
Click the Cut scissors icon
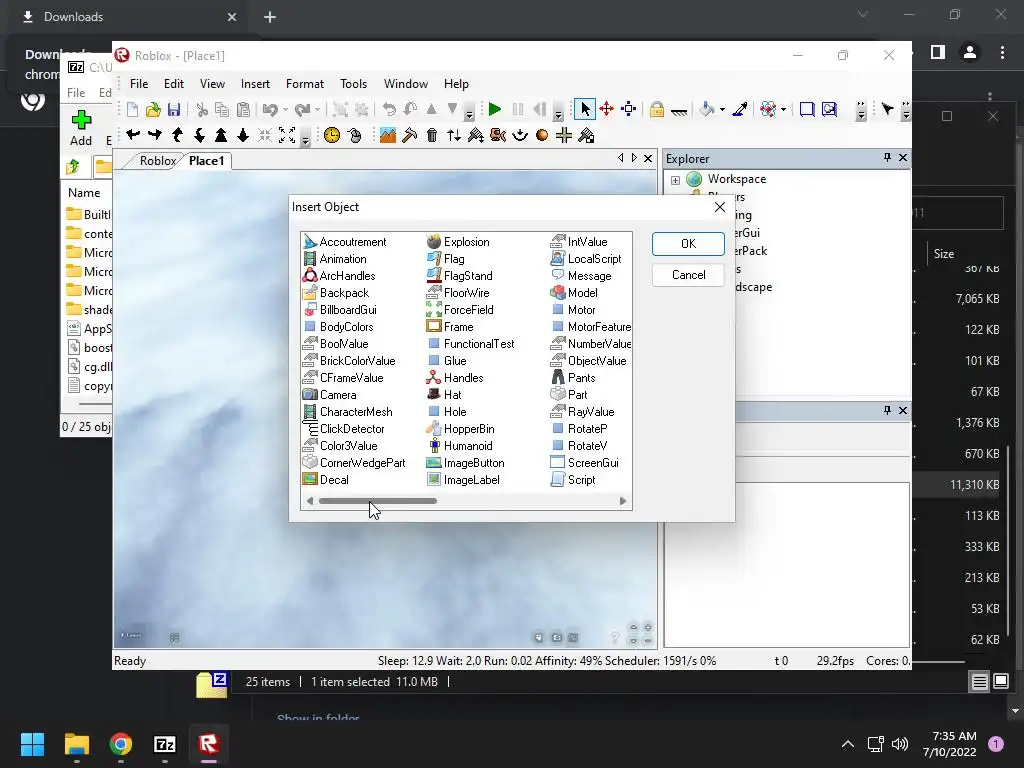coord(202,110)
